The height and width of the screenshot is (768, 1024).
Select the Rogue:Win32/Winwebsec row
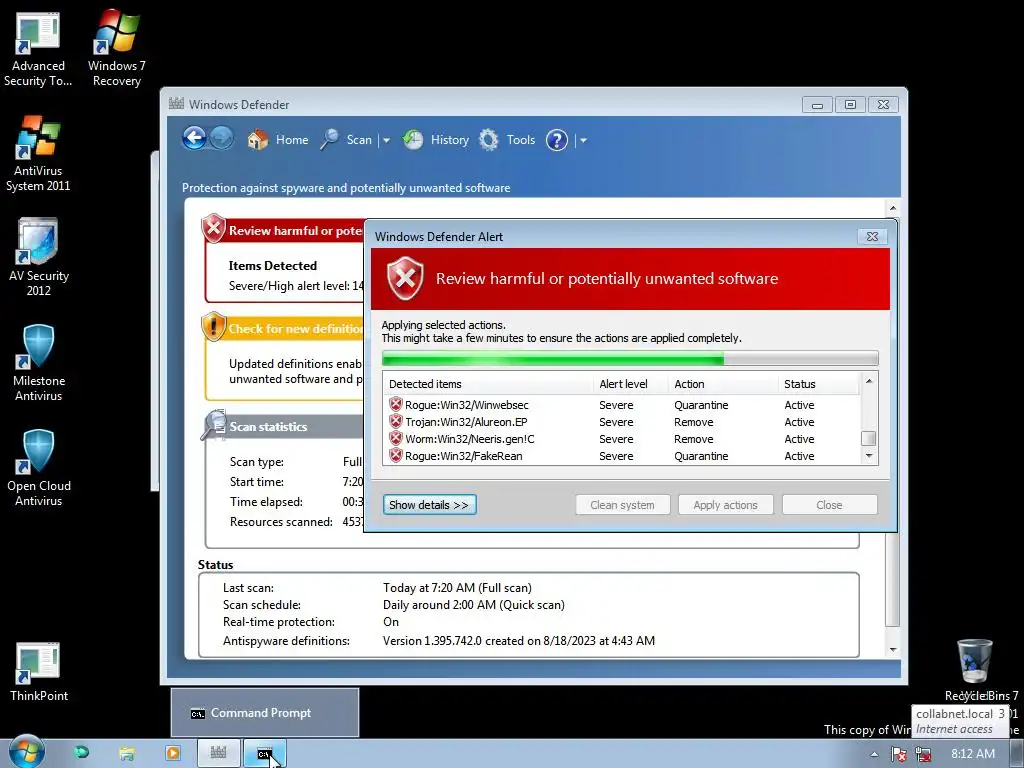pos(620,405)
